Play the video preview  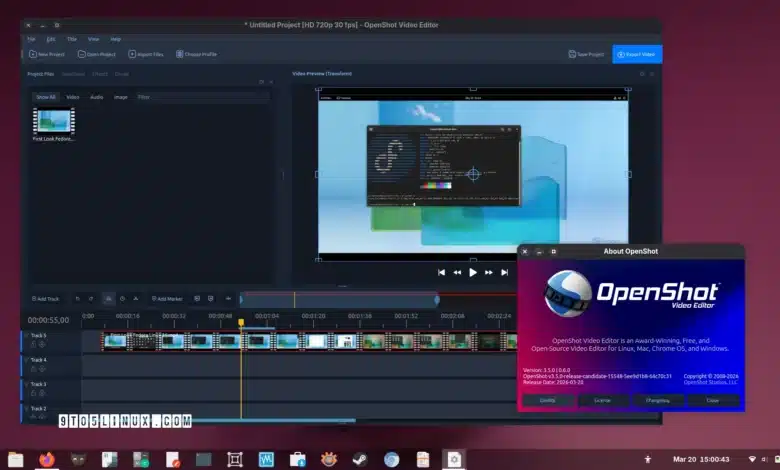click(473, 273)
